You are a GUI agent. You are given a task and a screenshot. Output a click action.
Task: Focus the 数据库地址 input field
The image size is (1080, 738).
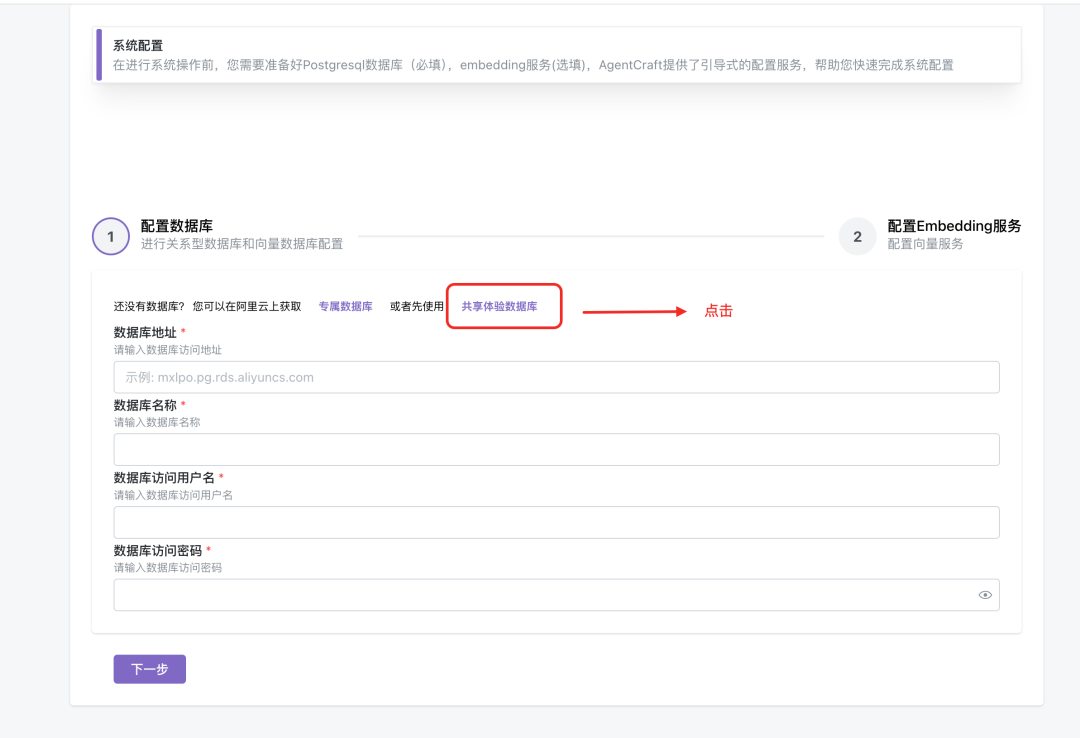(x=557, y=377)
